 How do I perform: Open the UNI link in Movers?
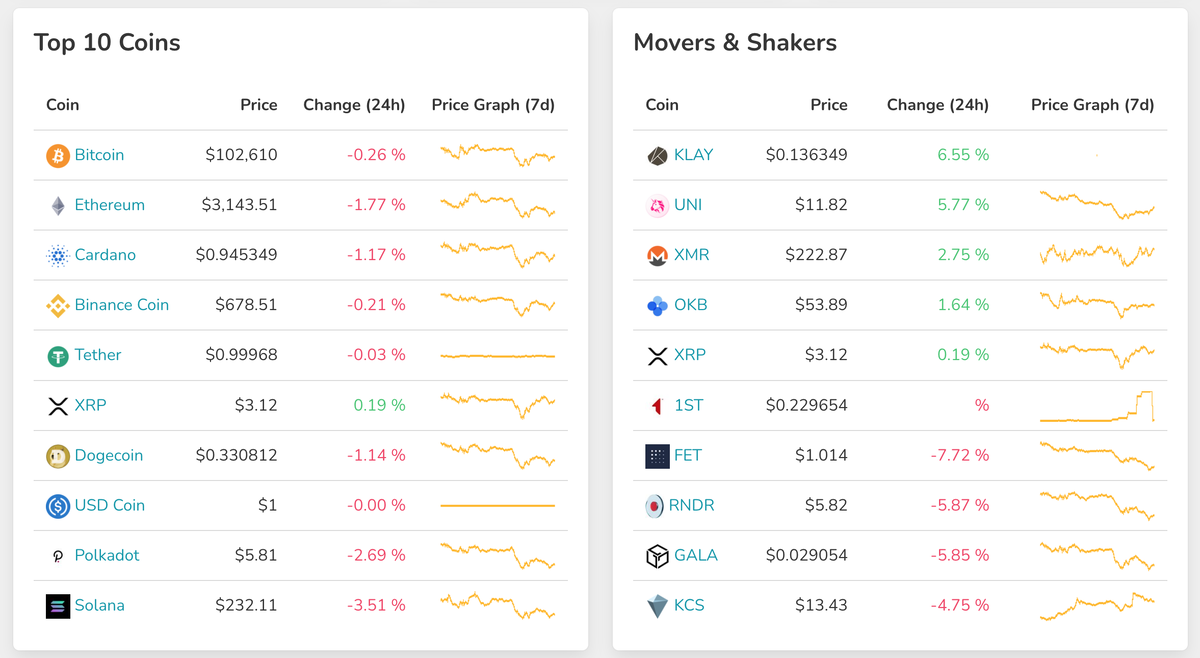(x=688, y=205)
